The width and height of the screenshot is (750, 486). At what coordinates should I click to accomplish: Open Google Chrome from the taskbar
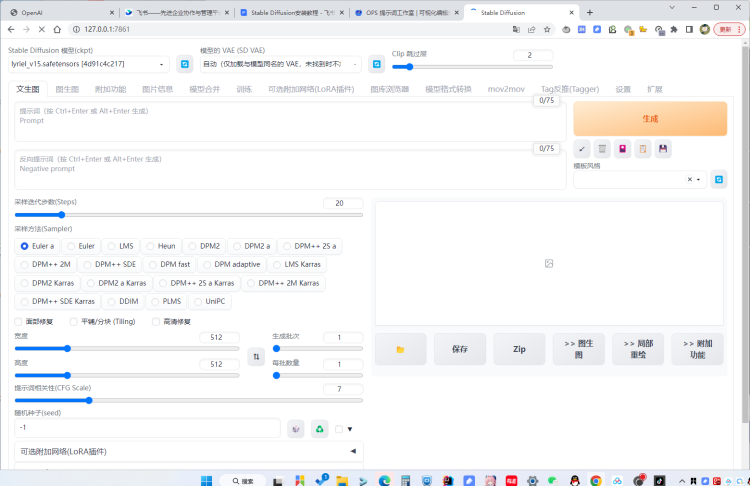click(x=596, y=480)
